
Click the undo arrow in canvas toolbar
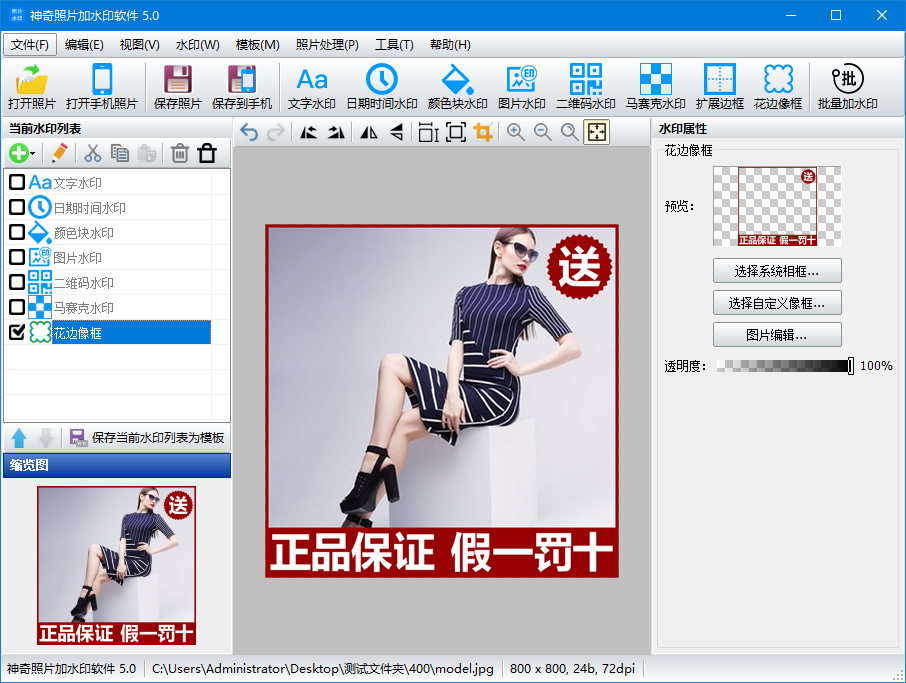point(249,132)
